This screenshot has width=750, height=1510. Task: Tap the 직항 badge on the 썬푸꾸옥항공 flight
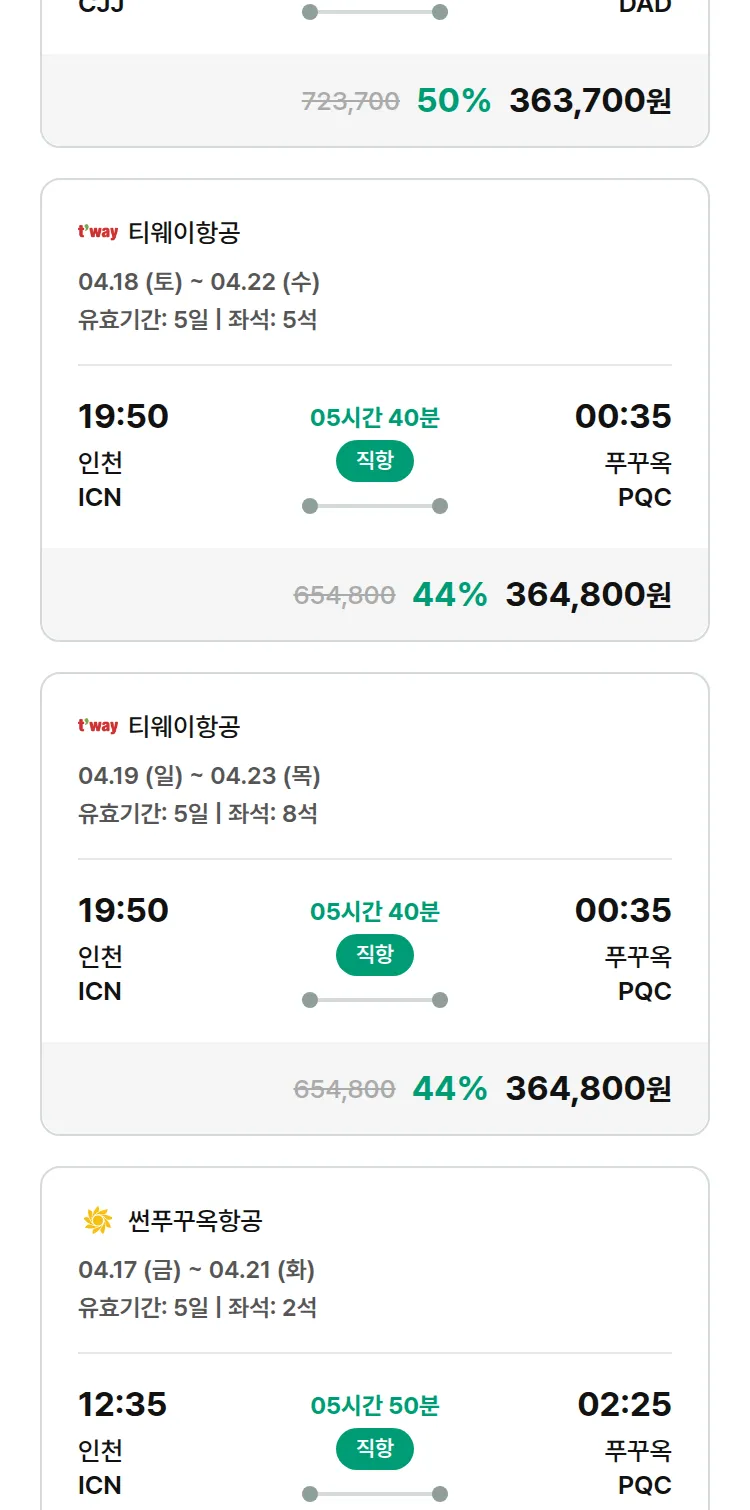374,1449
